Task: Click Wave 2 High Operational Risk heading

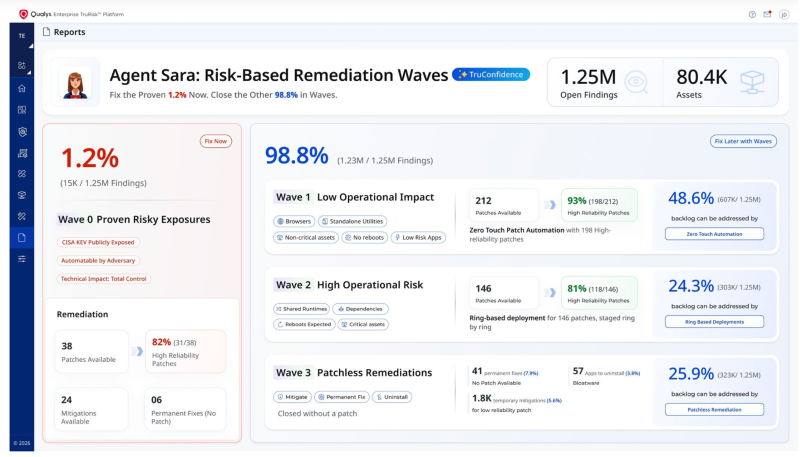Action: 349,285
